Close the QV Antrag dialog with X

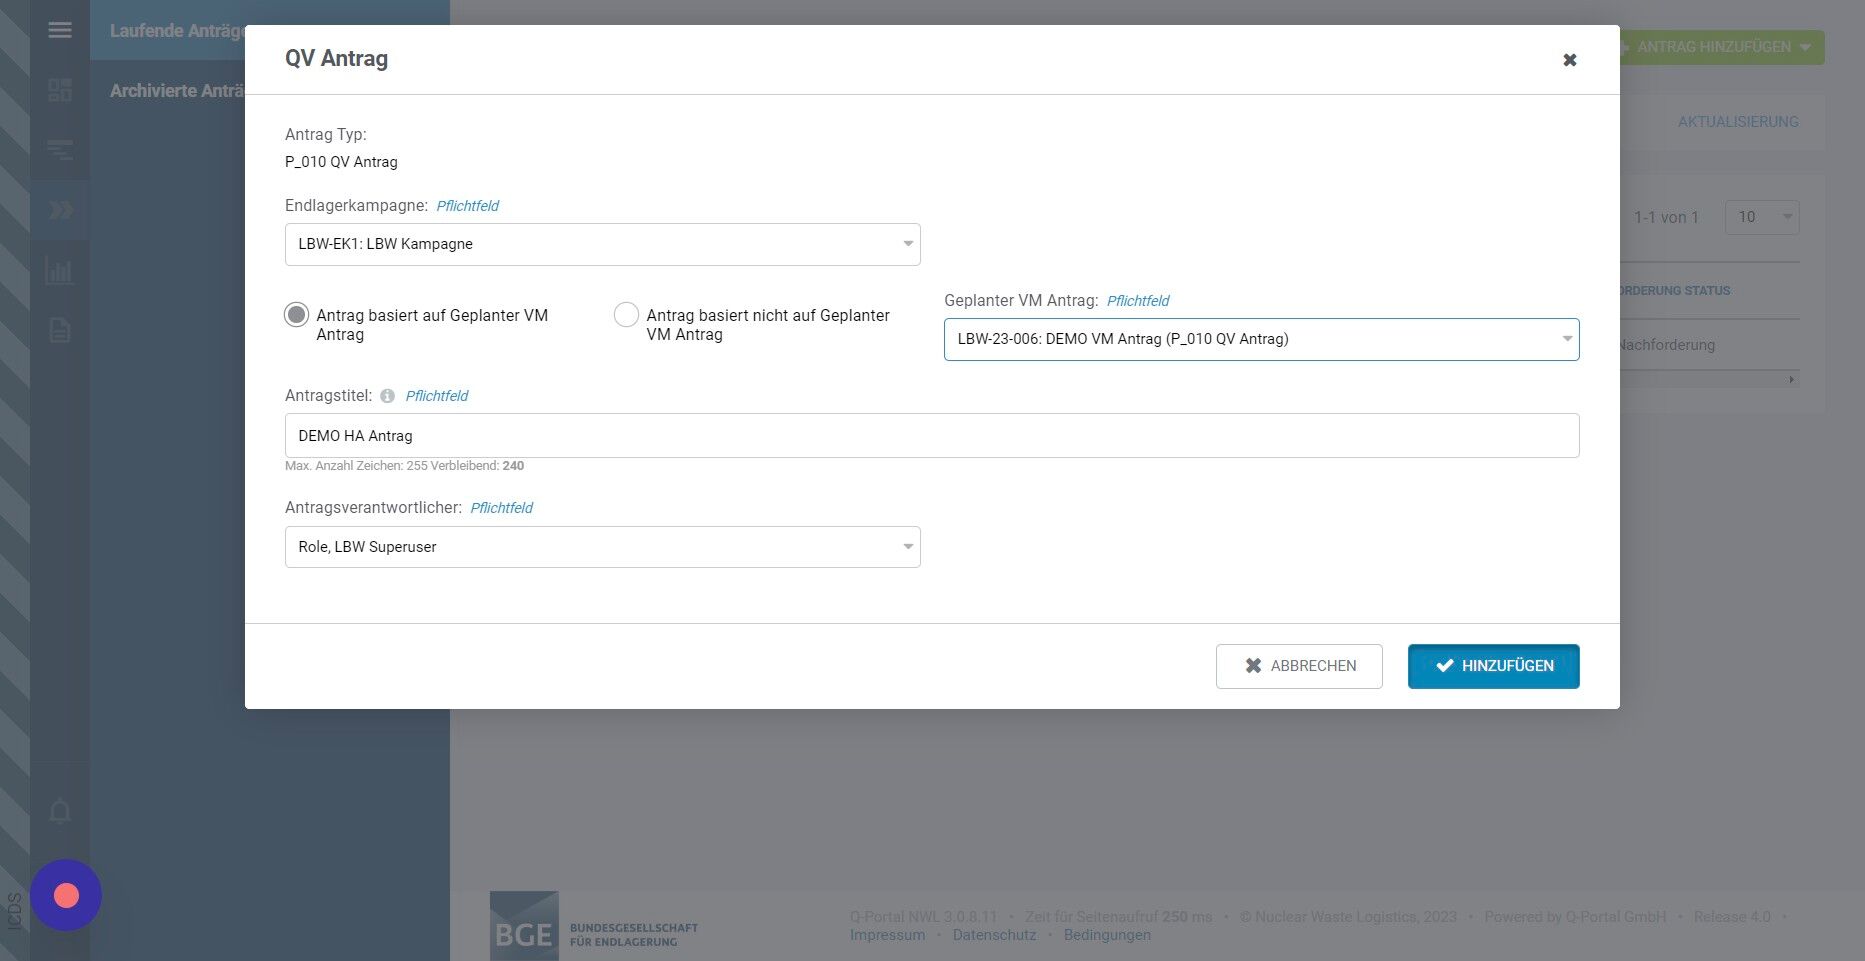click(x=1570, y=60)
